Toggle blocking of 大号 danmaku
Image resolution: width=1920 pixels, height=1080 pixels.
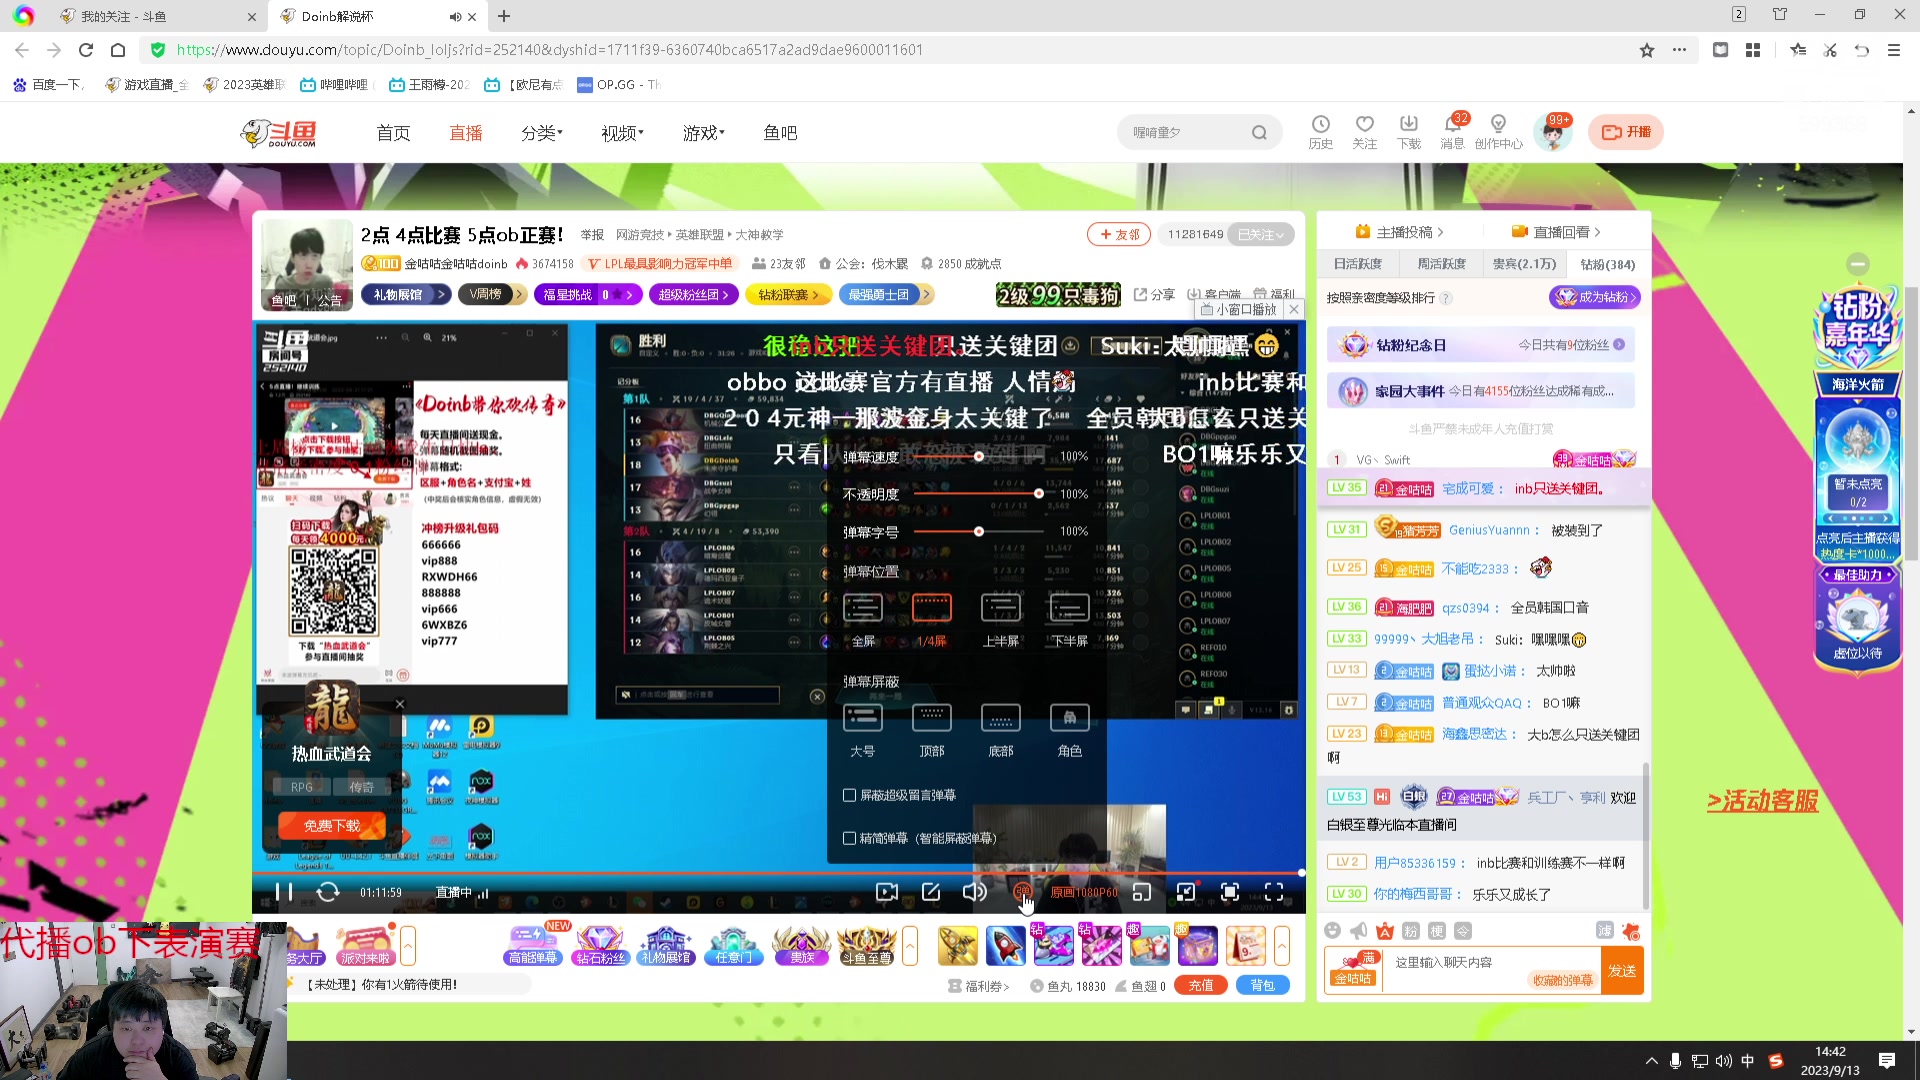click(x=863, y=730)
